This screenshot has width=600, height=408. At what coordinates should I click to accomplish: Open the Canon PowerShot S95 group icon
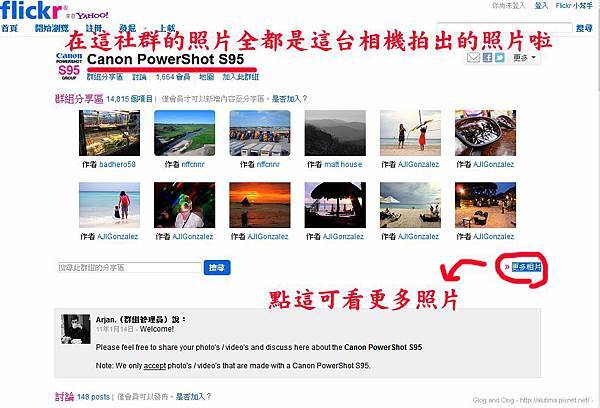click(x=68, y=66)
